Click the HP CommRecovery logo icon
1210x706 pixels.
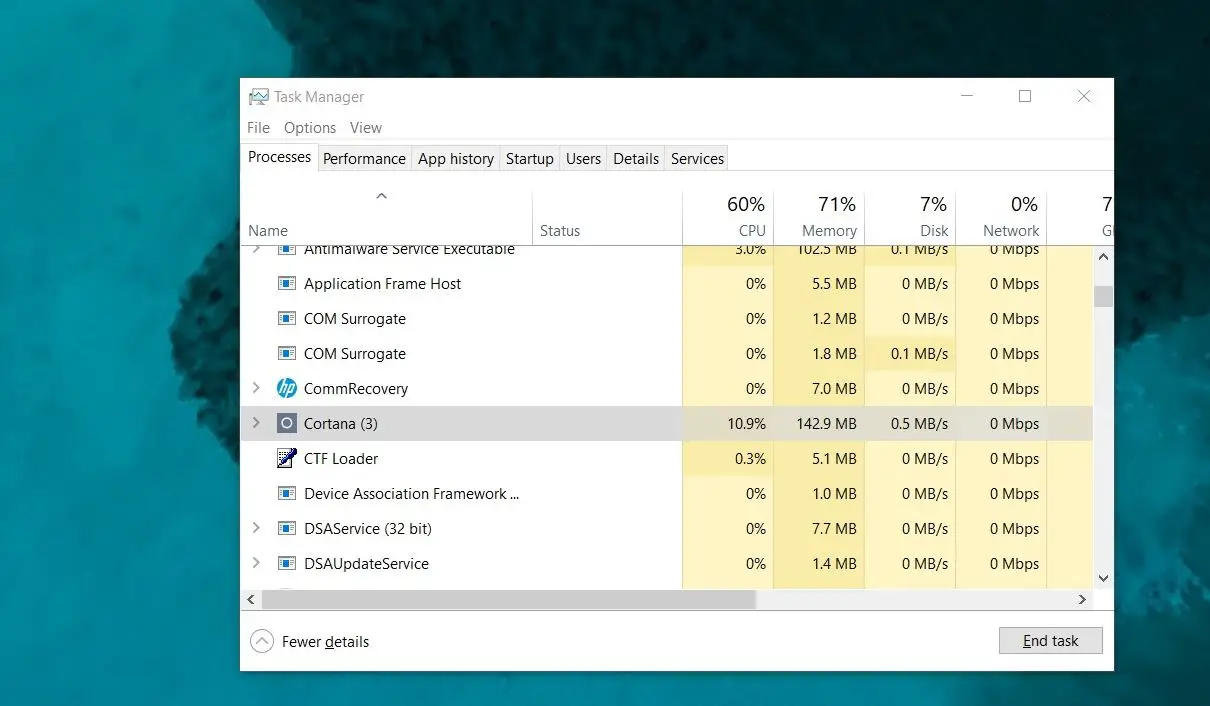tap(287, 388)
